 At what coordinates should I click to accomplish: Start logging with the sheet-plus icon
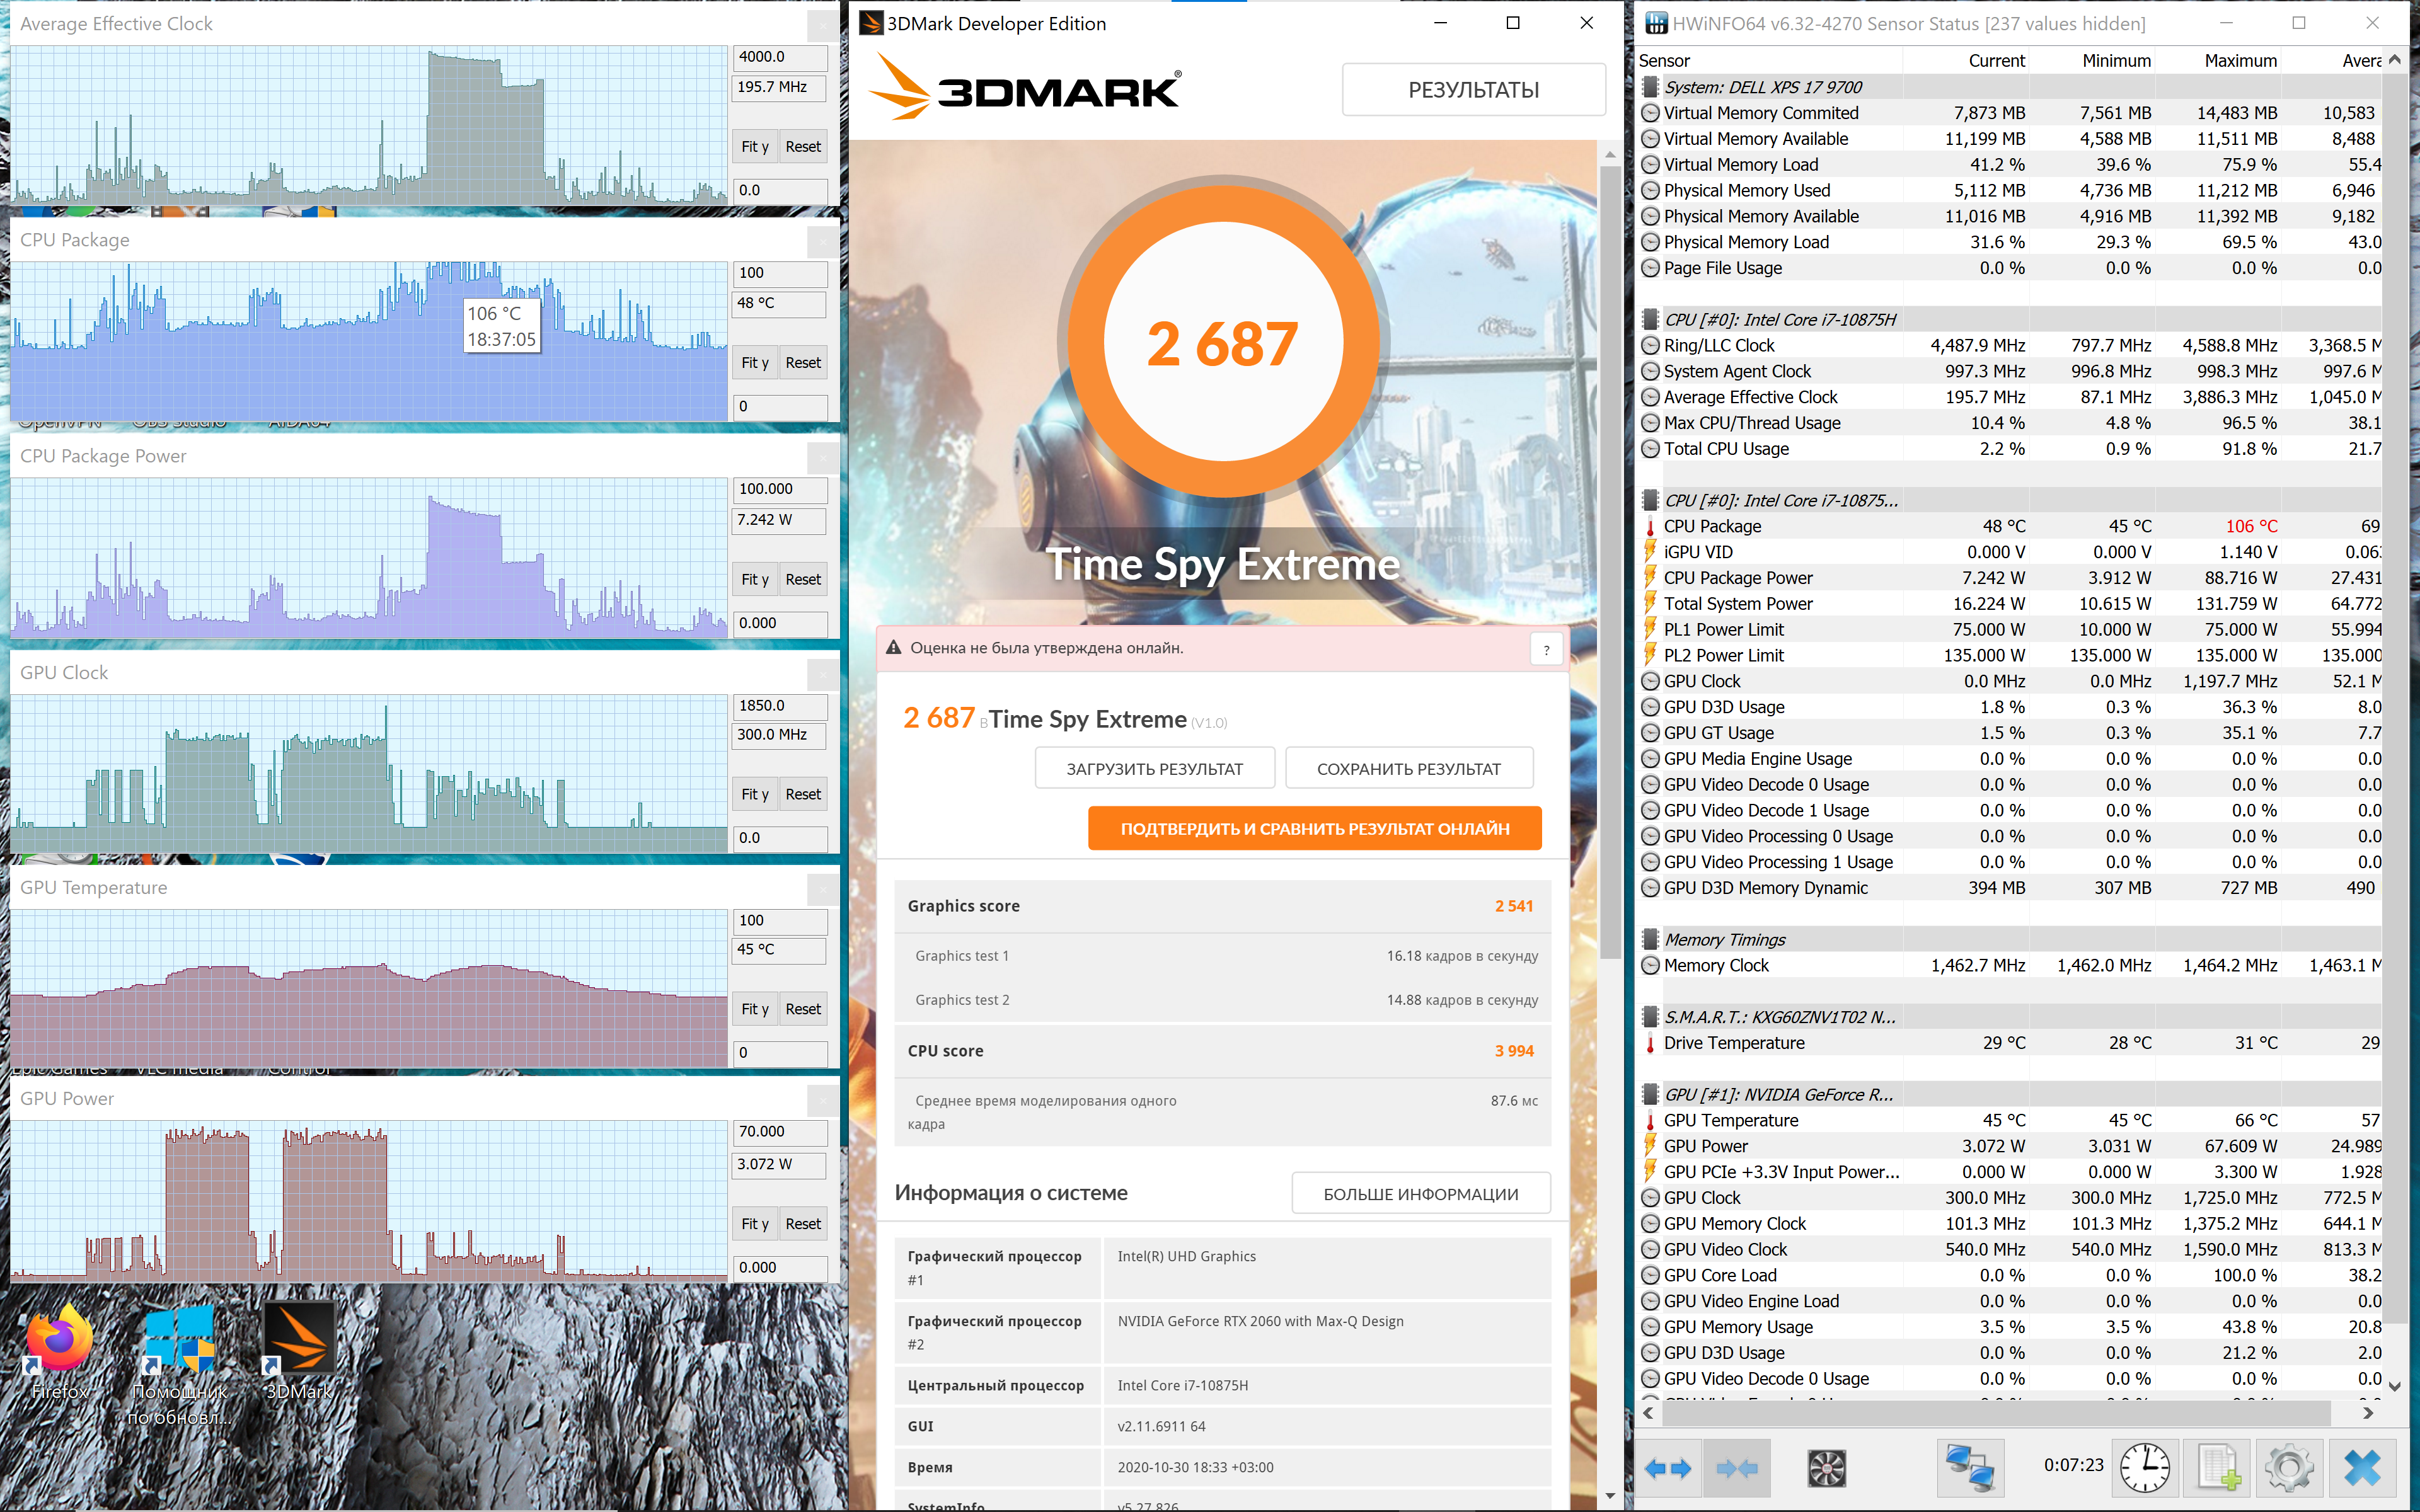[2217, 1467]
